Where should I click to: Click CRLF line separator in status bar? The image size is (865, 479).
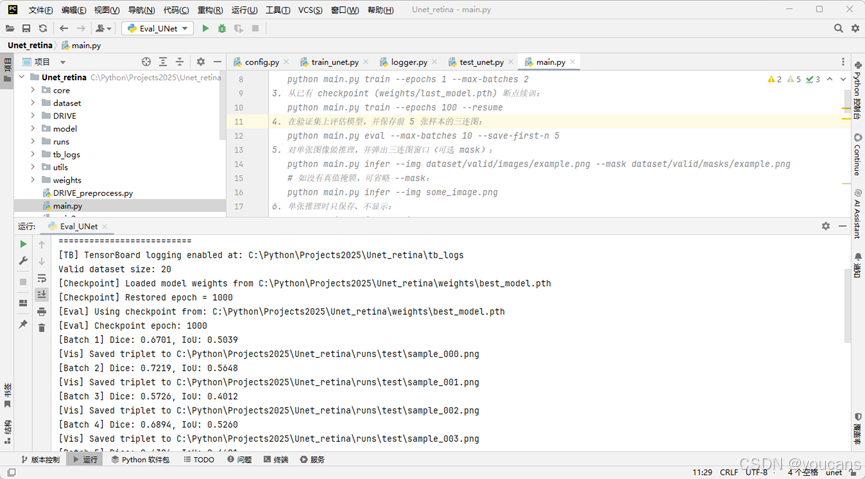729,472
